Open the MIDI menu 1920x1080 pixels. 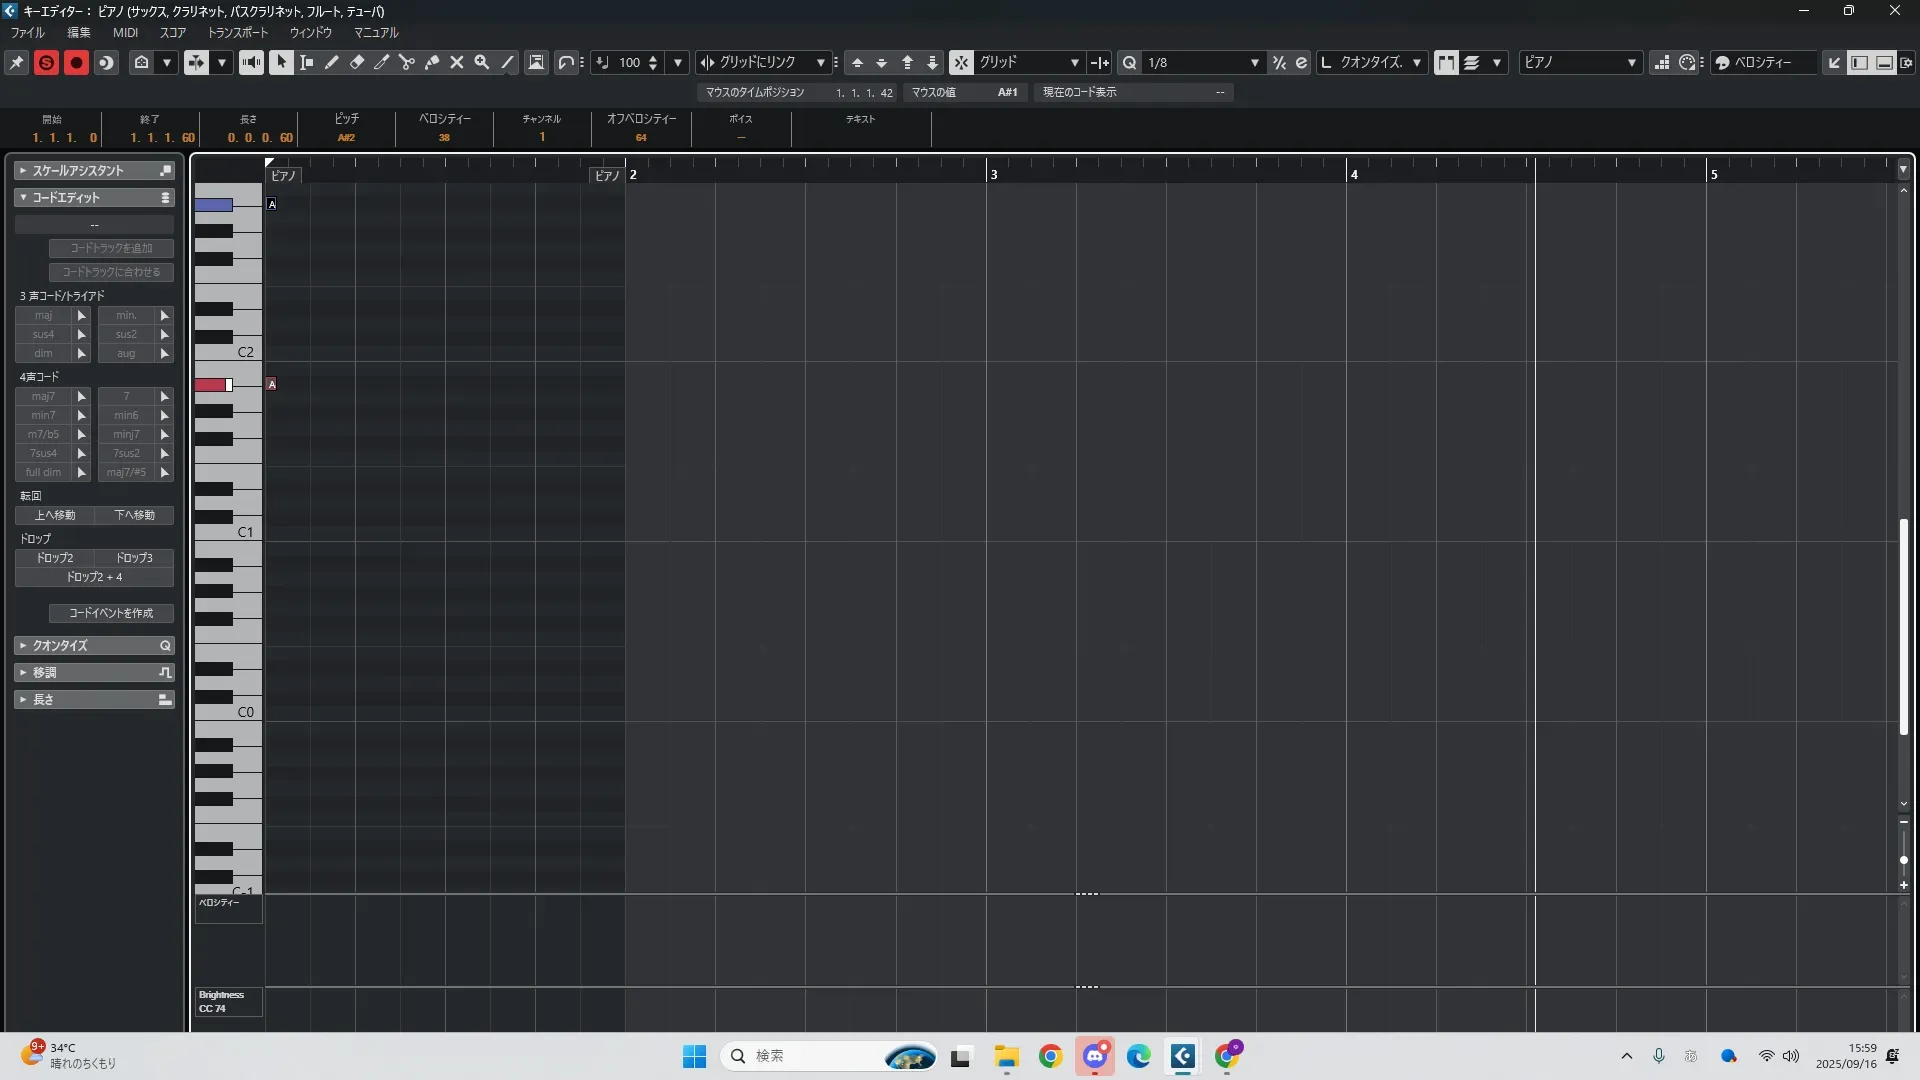click(125, 33)
